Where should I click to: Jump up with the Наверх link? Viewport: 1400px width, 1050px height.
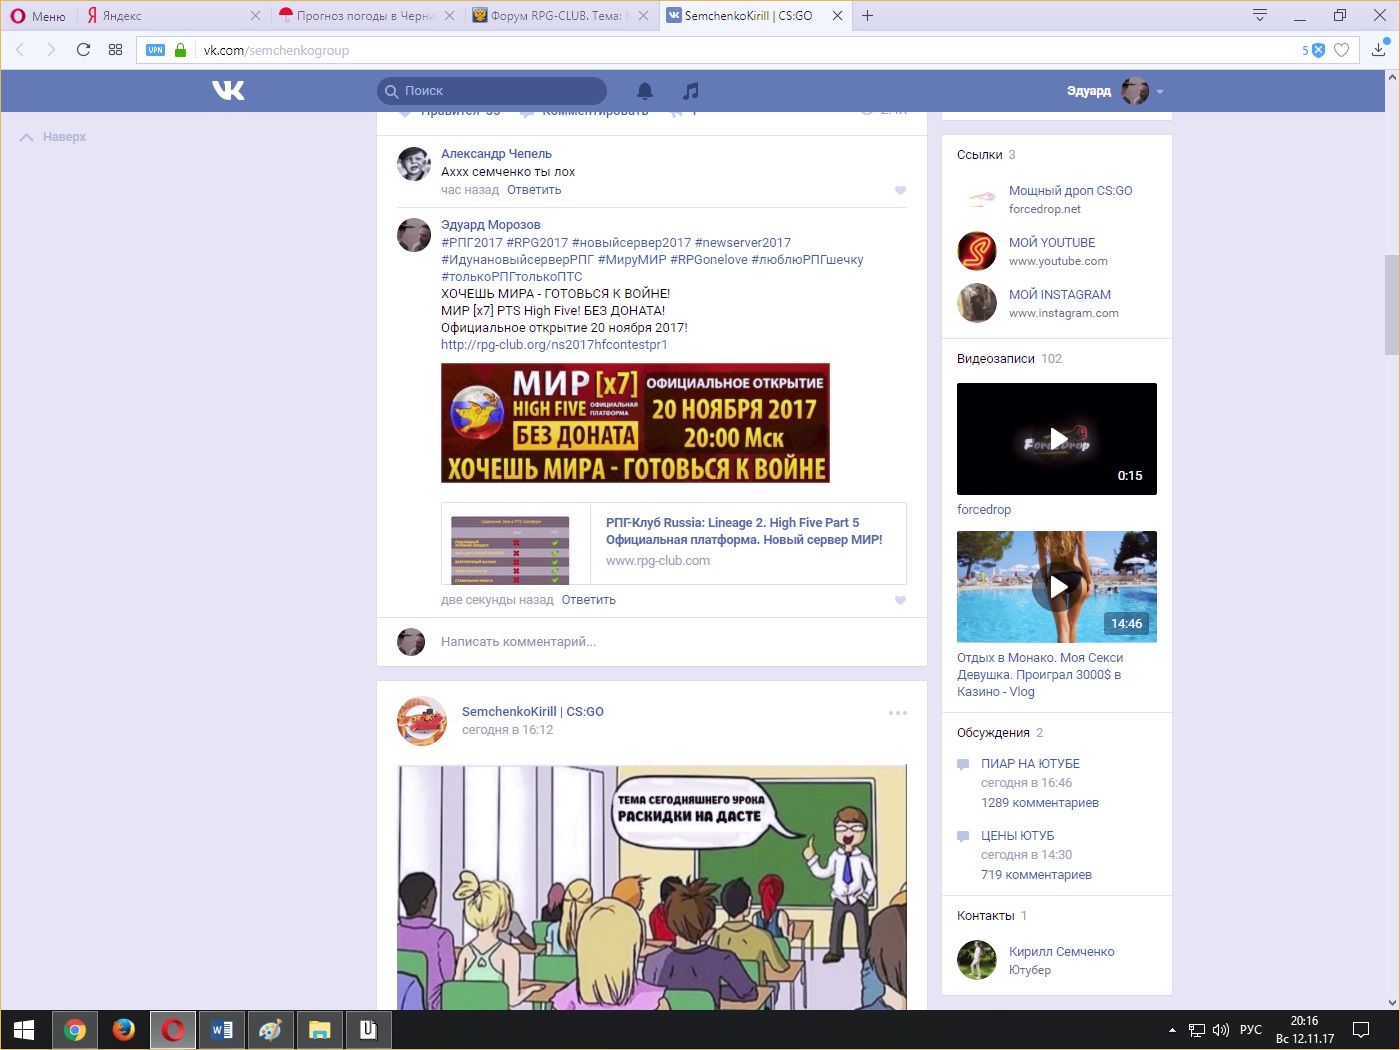pos(54,137)
